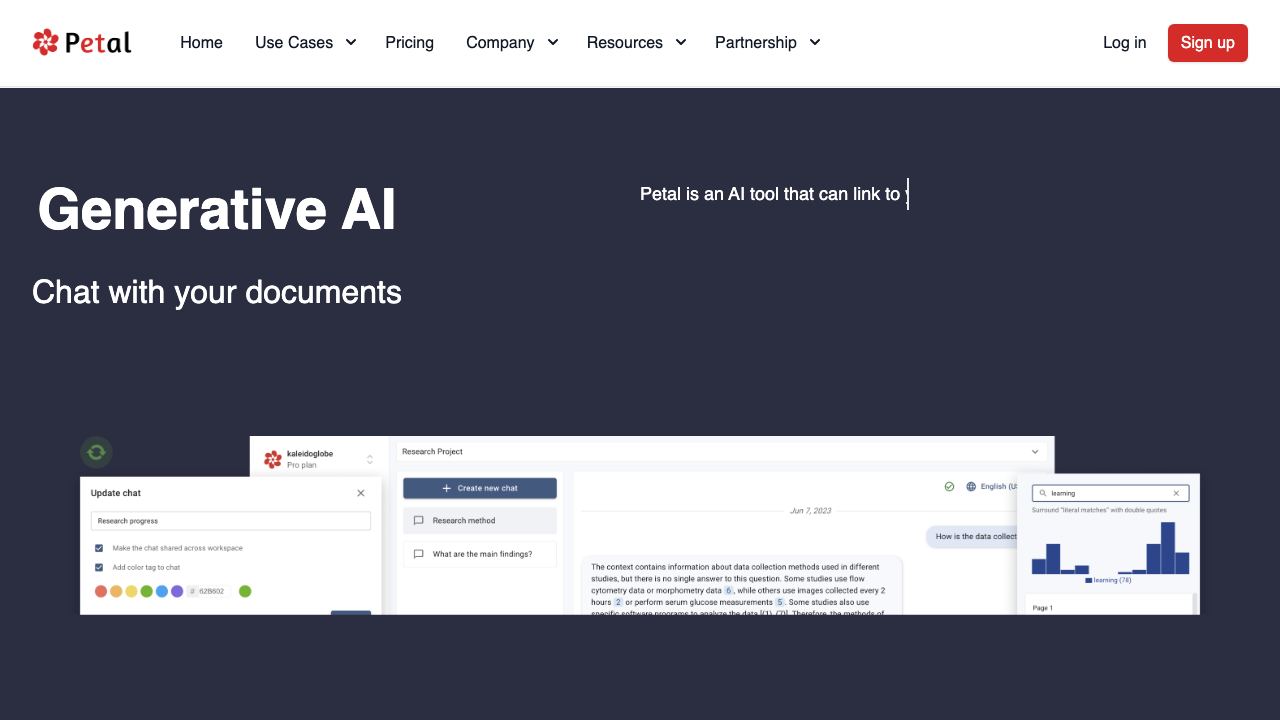Open the Partnership menu

pos(756,42)
